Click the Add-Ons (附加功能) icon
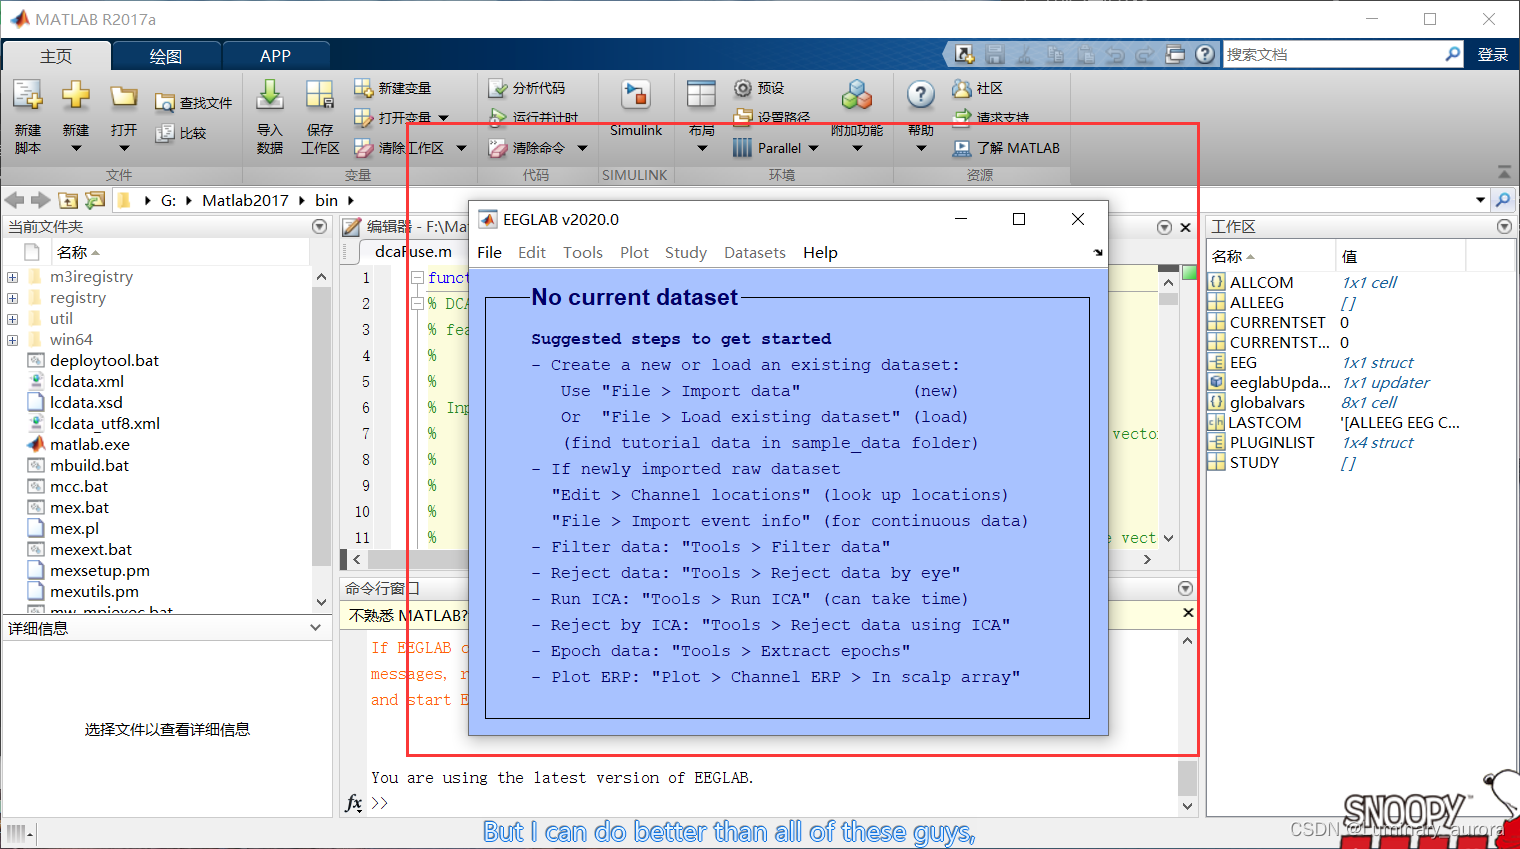The image size is (1520, 849). [857, 96]
